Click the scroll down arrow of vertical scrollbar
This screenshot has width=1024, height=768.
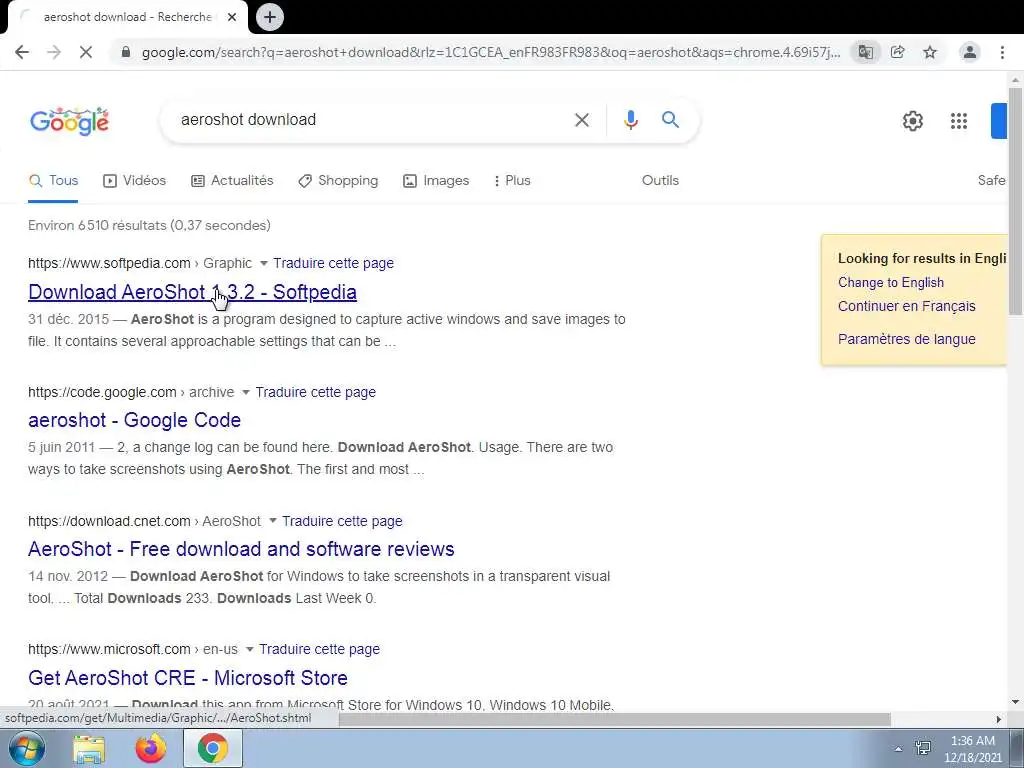pyautogui.click(x=1015, y=702)
